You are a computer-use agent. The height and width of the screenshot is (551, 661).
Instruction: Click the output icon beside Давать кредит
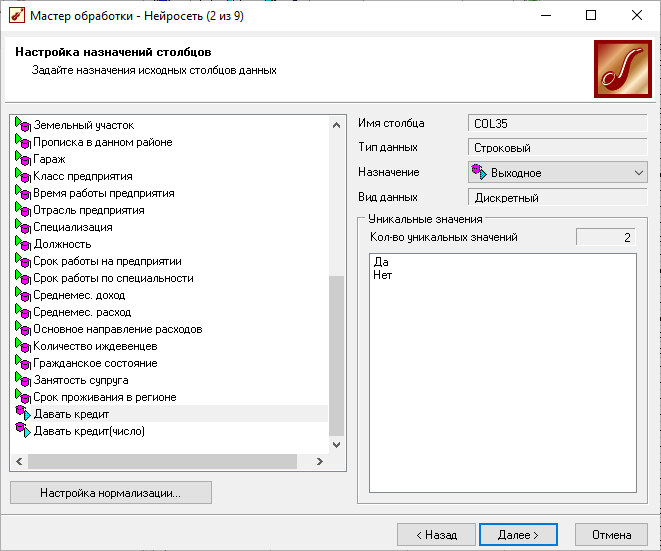[x=23, y=414]
